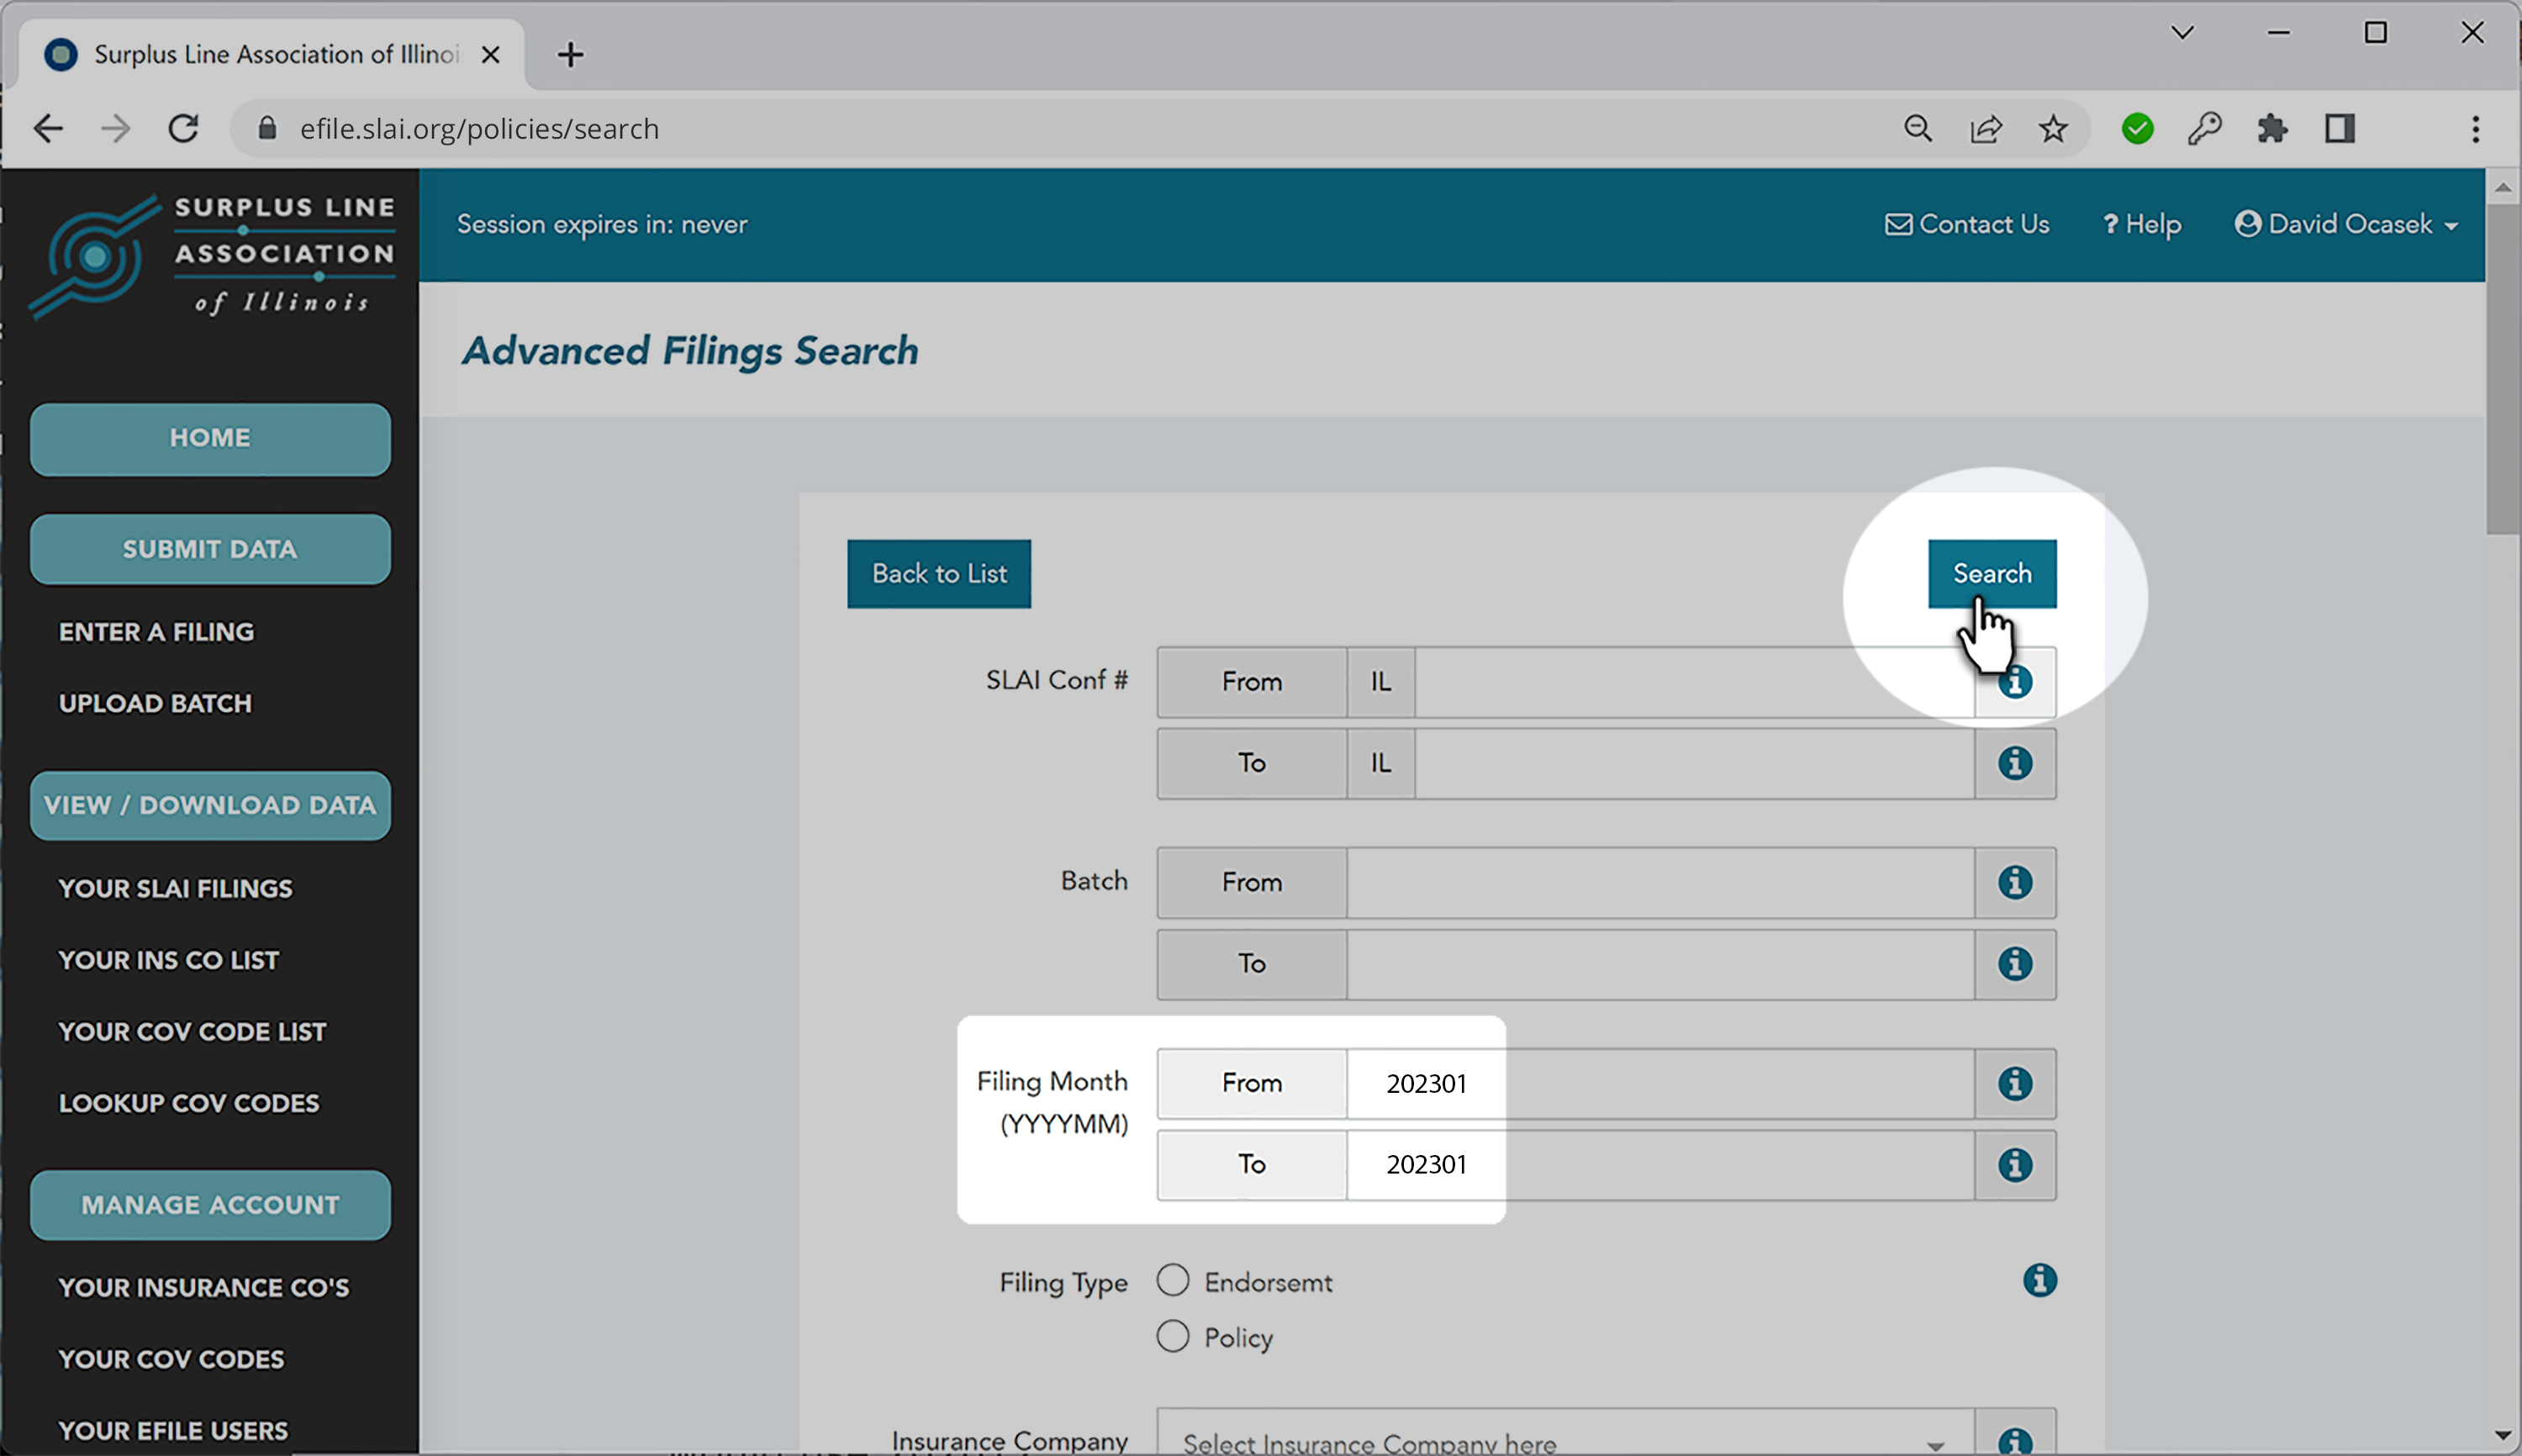Click VIEW / DOWNLOAD DATA sidebar section

(208, 804)
